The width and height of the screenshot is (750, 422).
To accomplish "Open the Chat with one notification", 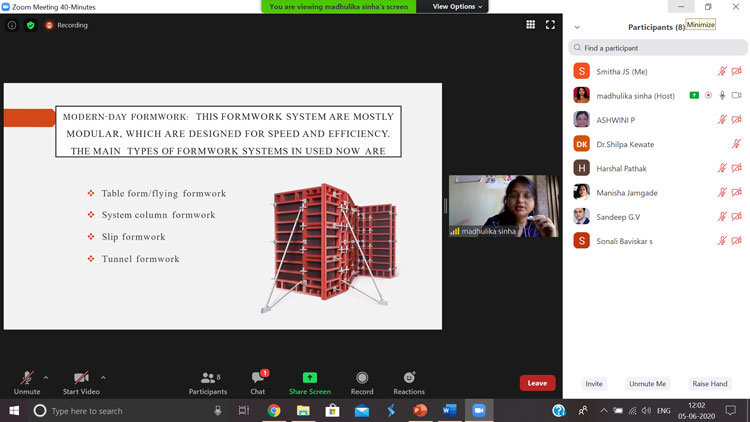I will click(258, 383).
